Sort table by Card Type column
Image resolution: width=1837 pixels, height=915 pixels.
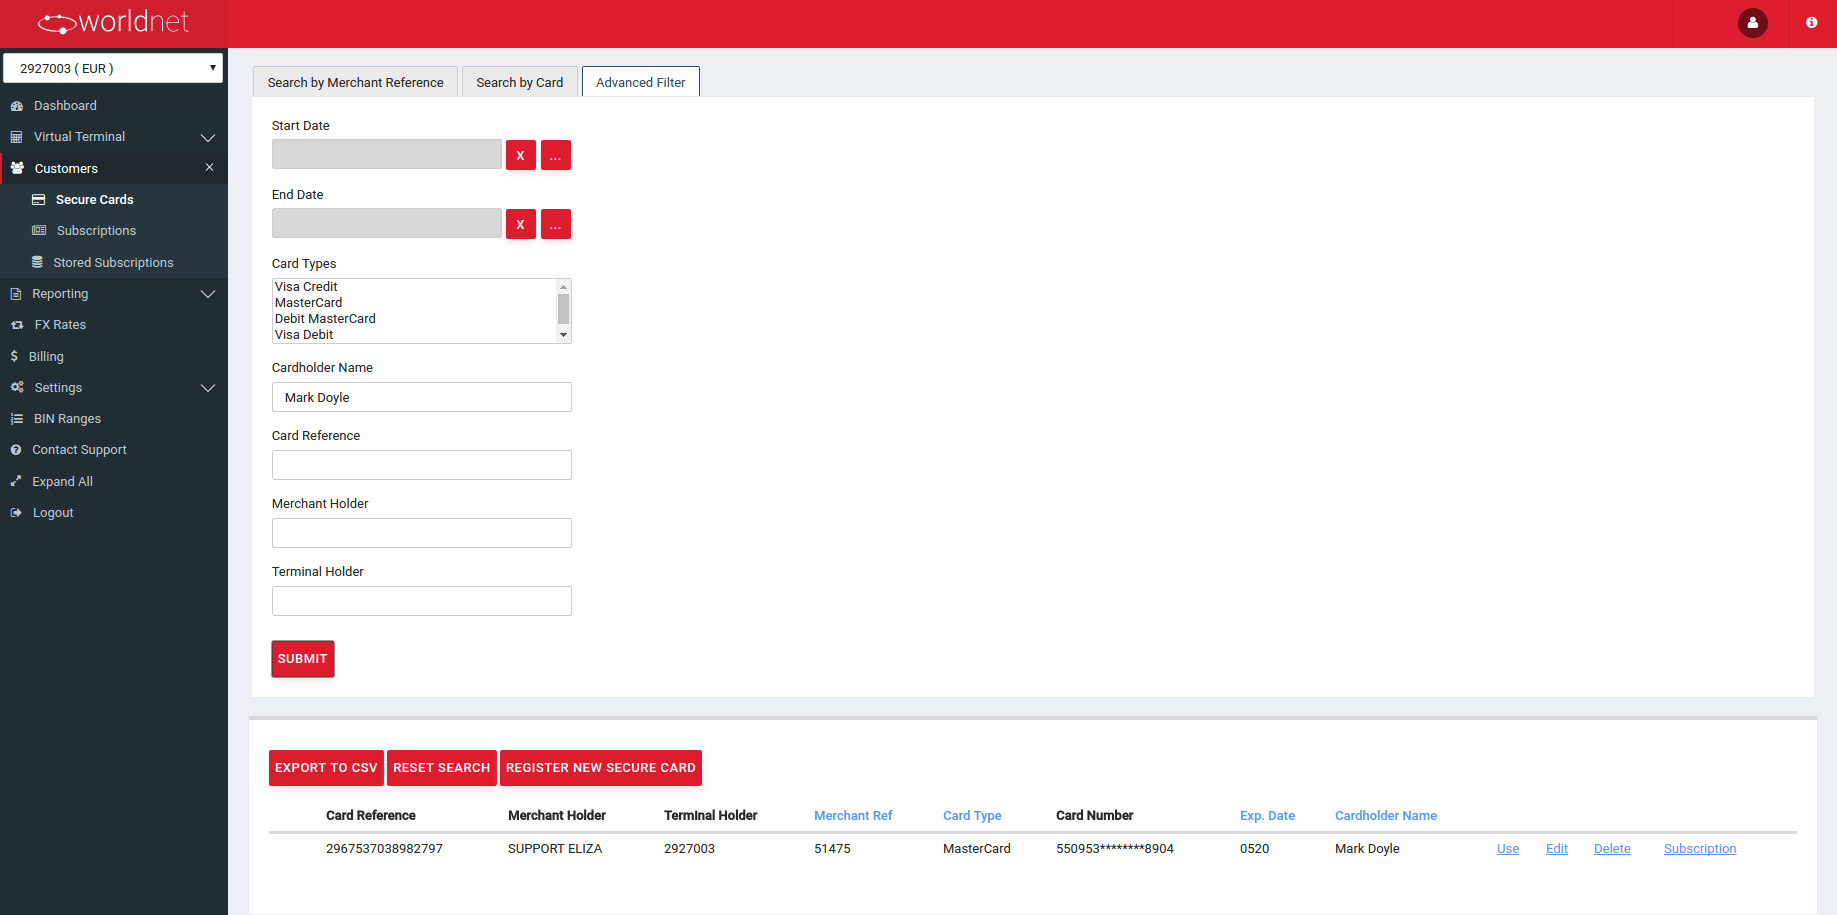(x=972, y=816)
